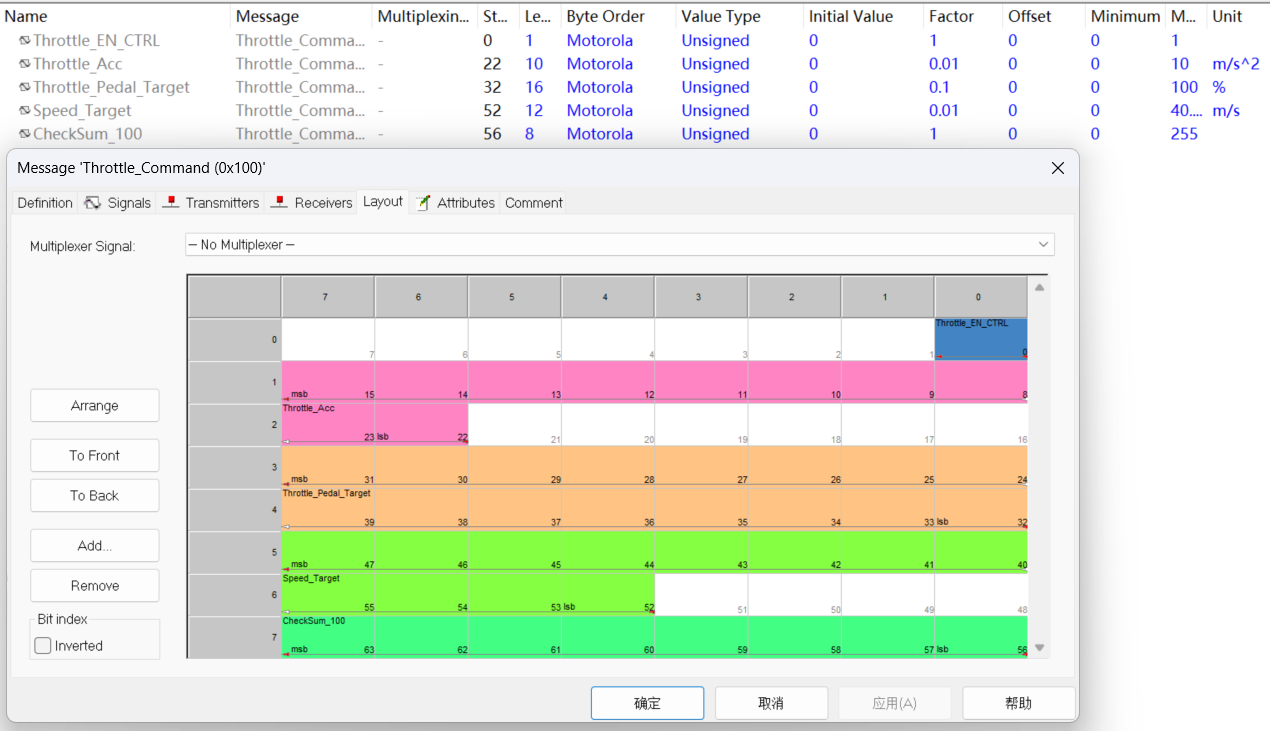Click the m/s^2 unit cell
1270x731 pixels.
(1236, 64)
